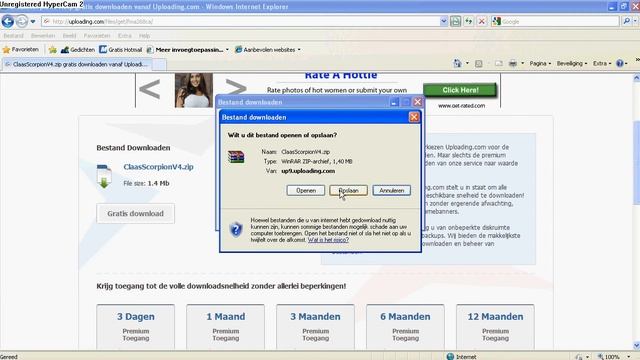Open the Wat is het risico? link
This screenshot has height=360, width=640.
click(x=328, y=240)
